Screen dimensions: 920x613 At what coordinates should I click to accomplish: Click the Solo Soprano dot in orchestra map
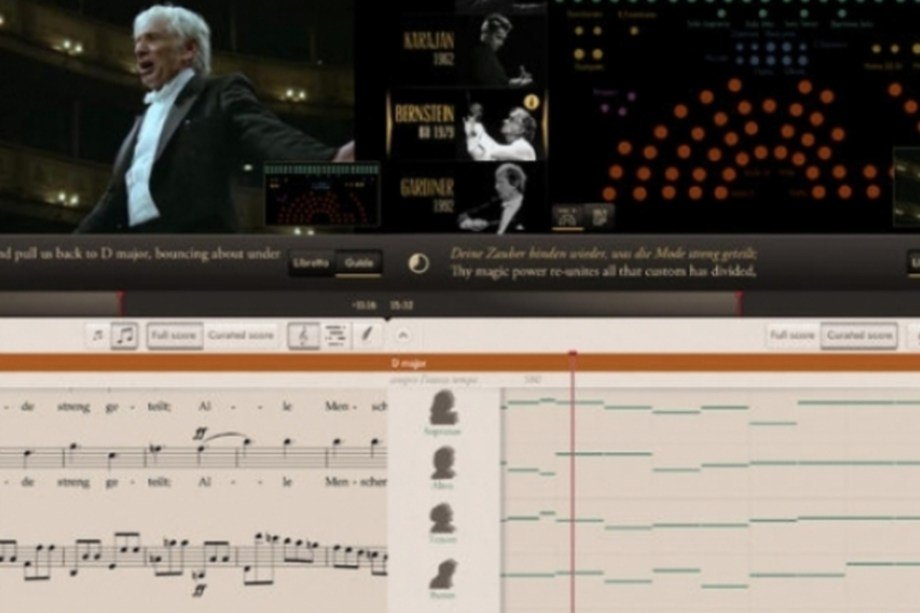(722, 13)
